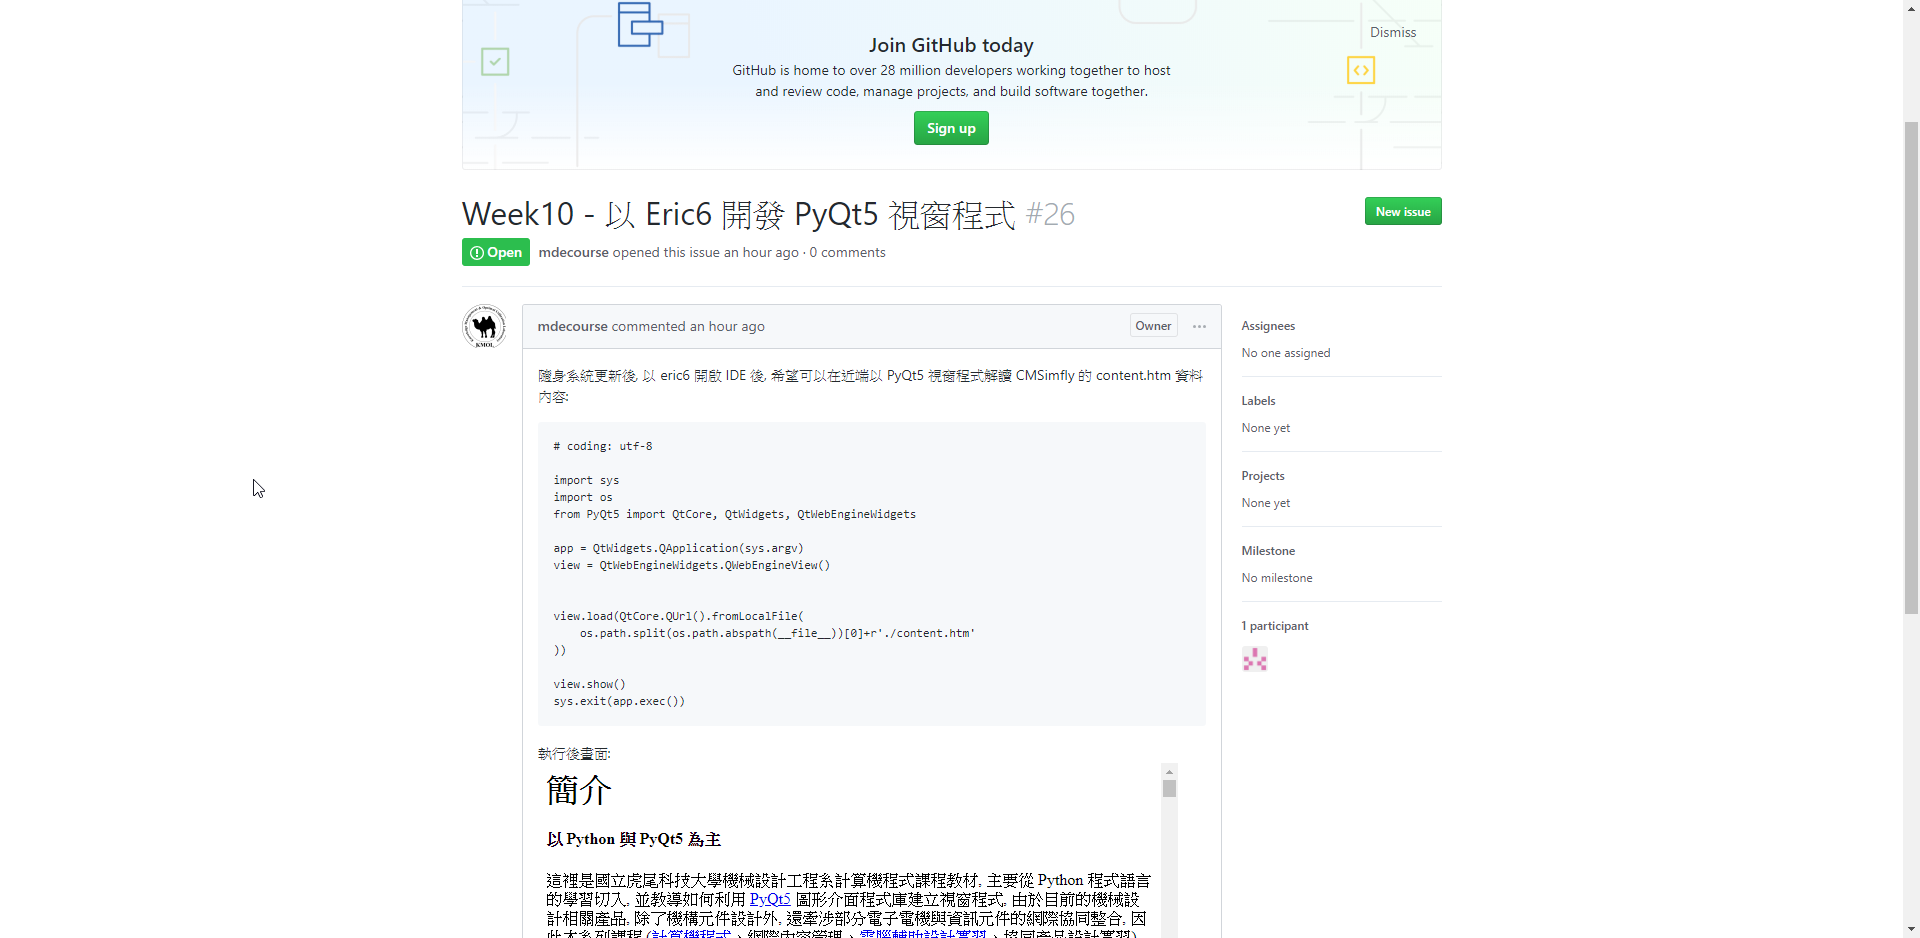
Task: Click the yellow code brackets banner icon
Action: (x=1361, y=70)
